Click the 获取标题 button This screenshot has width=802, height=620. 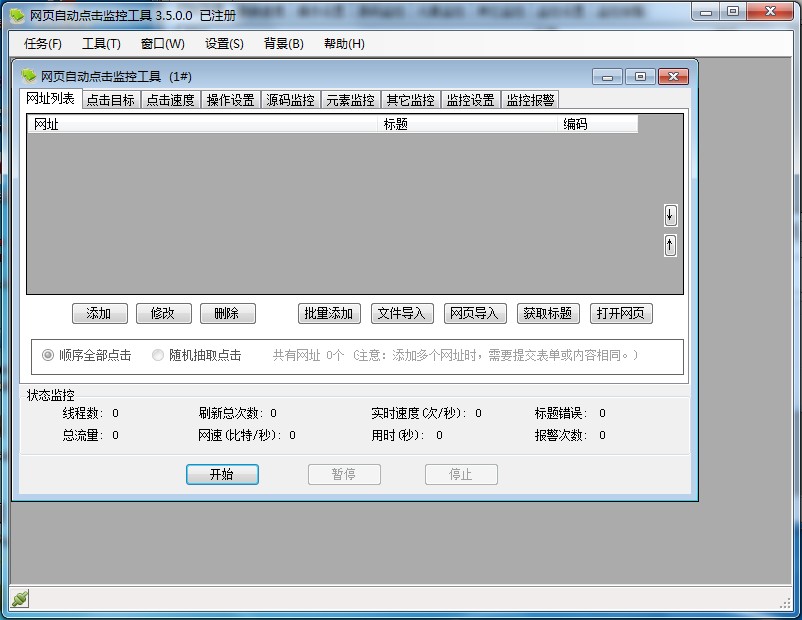pyautogui.click(x=548, y=314)
